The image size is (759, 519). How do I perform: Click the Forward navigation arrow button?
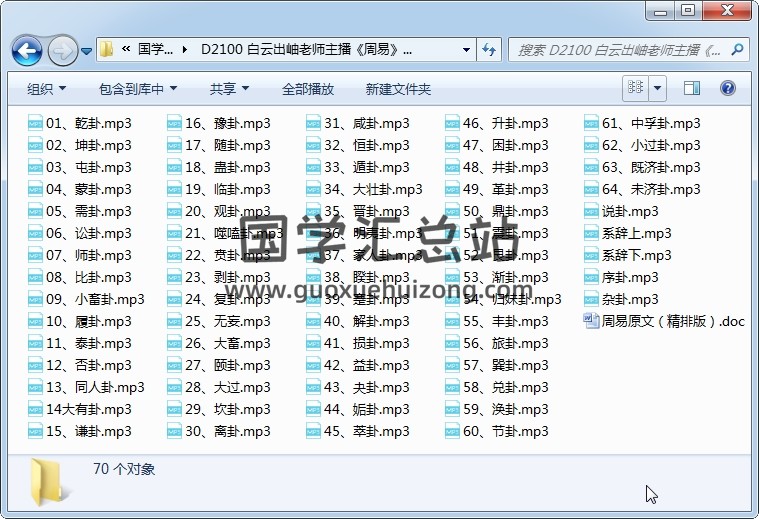pos(61,49)
